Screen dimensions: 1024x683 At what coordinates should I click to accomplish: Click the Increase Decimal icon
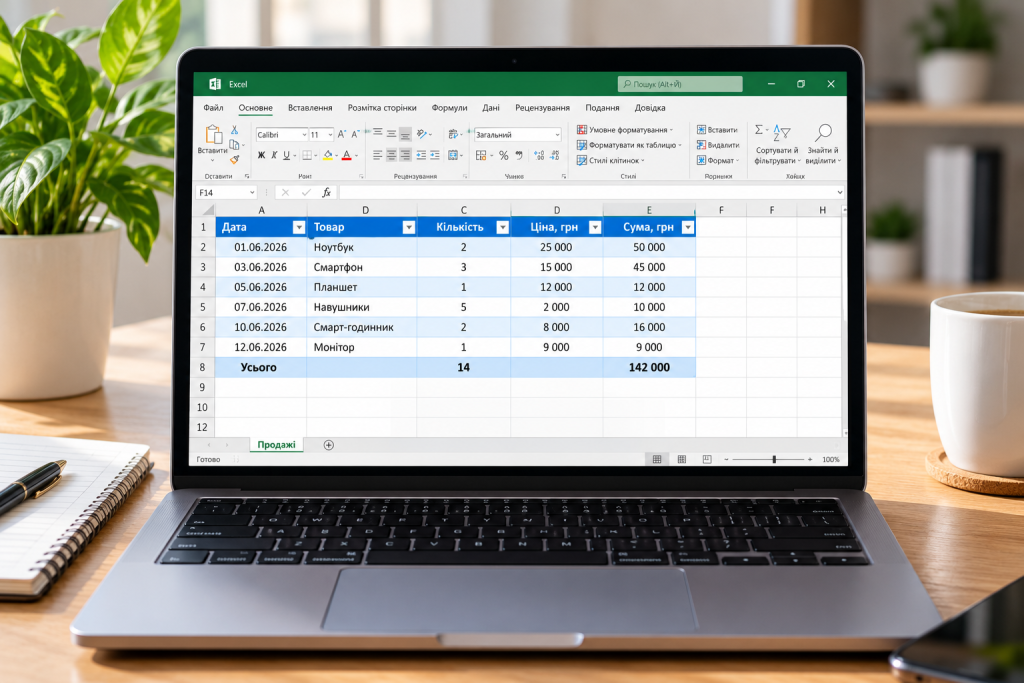tap(539, 155)
